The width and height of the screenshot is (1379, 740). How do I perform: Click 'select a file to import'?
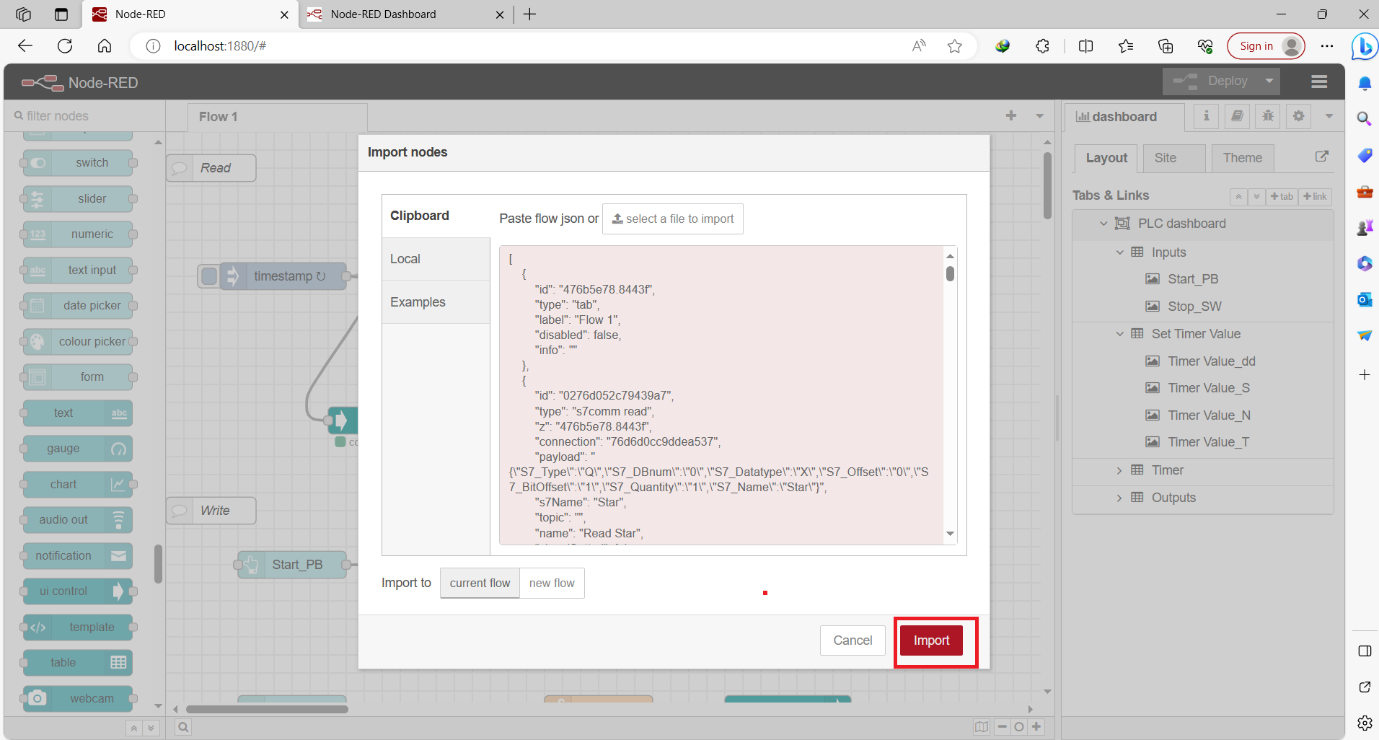(x=672, y=218)
